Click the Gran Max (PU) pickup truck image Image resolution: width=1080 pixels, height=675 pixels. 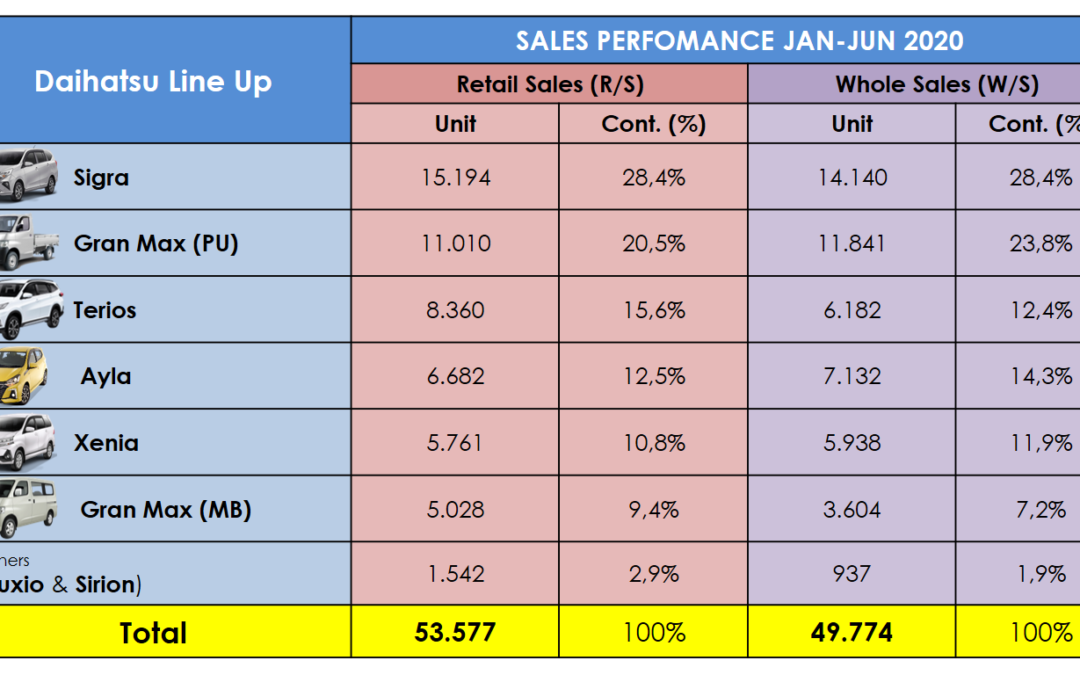click(x=28, y=240)
